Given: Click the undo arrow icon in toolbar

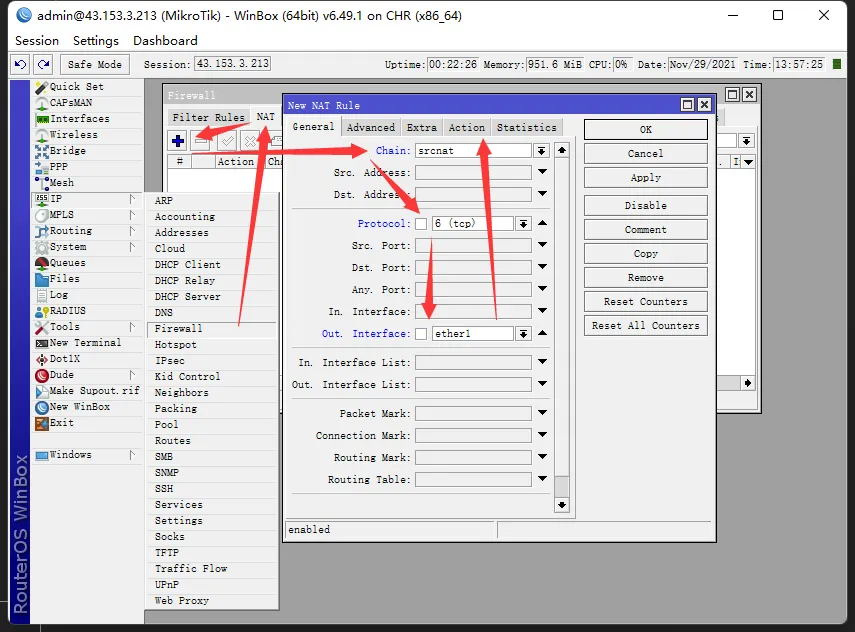Looking at the screenshot, I should [x=21, y=64].
